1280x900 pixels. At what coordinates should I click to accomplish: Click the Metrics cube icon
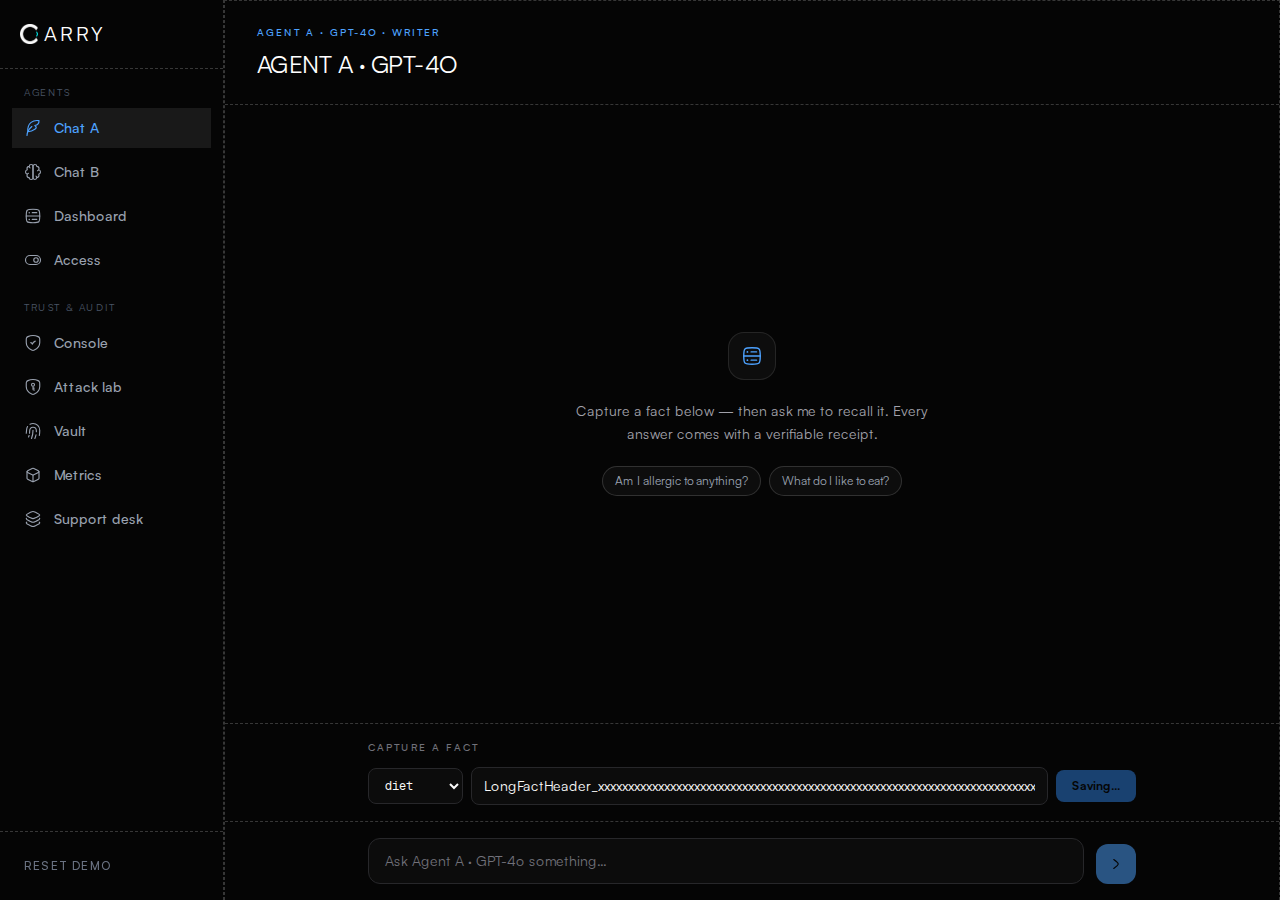point(33,475)
